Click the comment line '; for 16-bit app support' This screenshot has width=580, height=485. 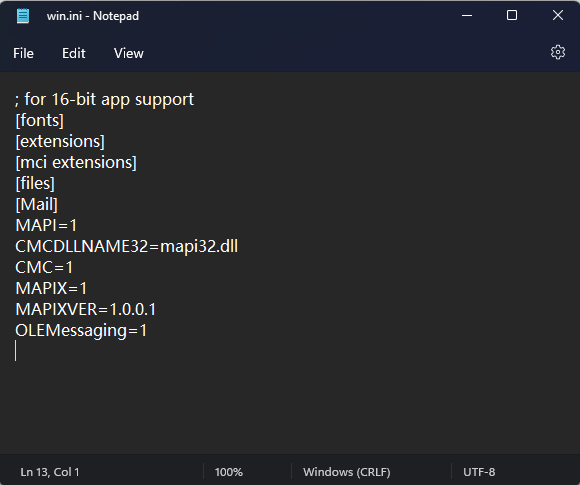[104, 99]
